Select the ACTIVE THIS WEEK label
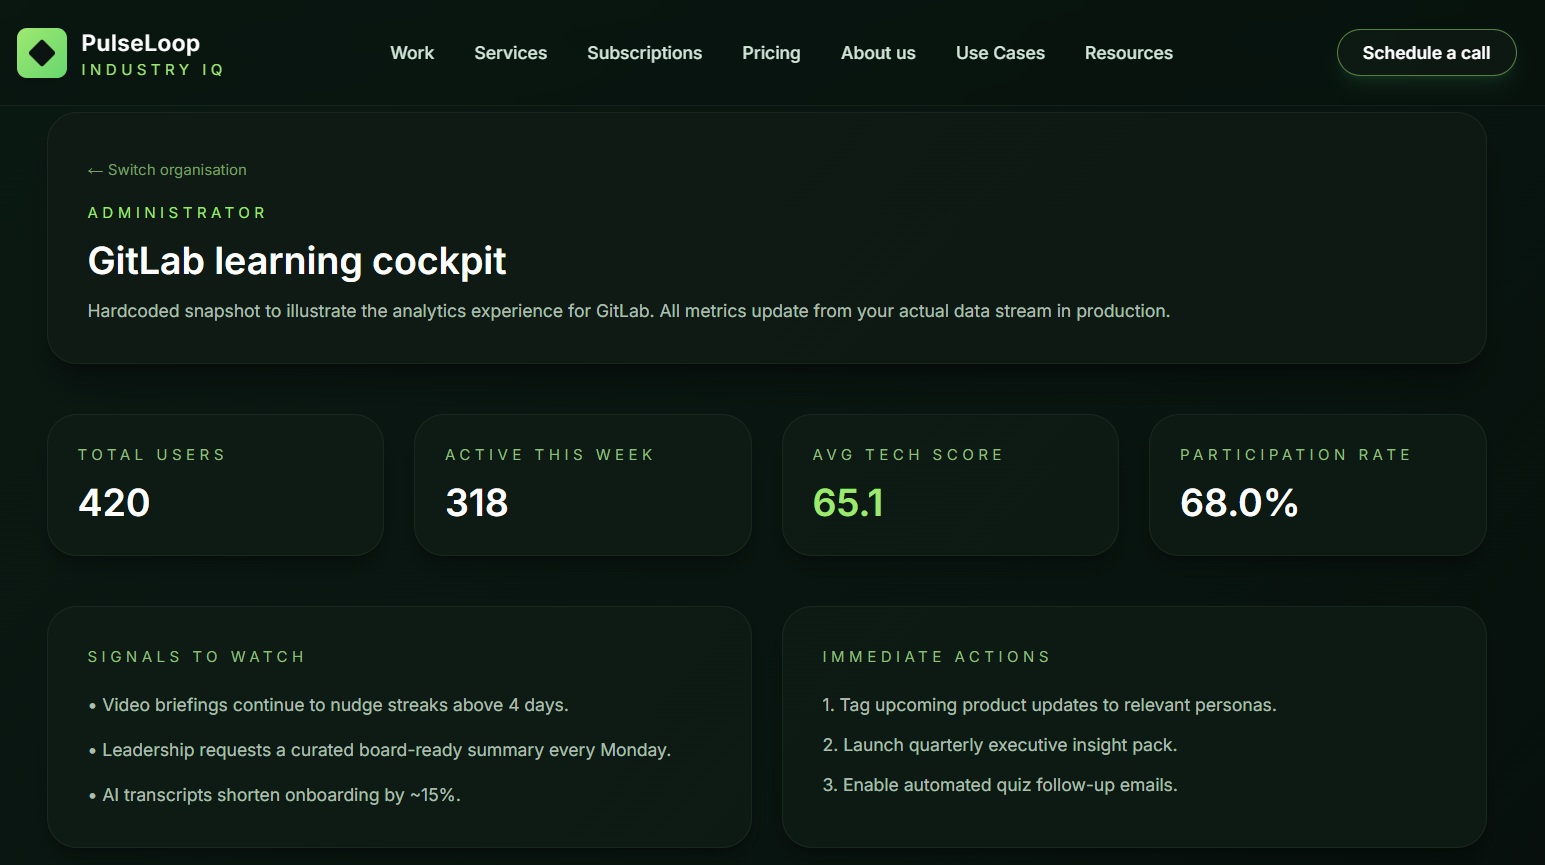 click(x=549, y=455)
